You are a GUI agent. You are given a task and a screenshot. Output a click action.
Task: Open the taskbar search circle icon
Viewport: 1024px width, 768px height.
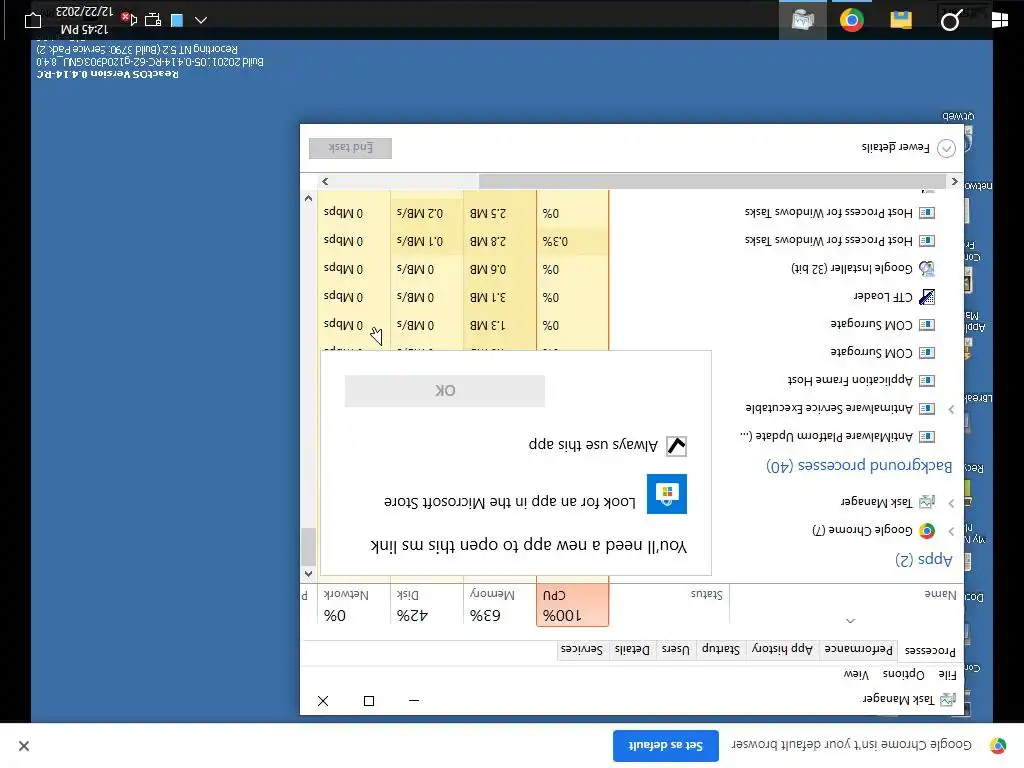tap(950, 21)
